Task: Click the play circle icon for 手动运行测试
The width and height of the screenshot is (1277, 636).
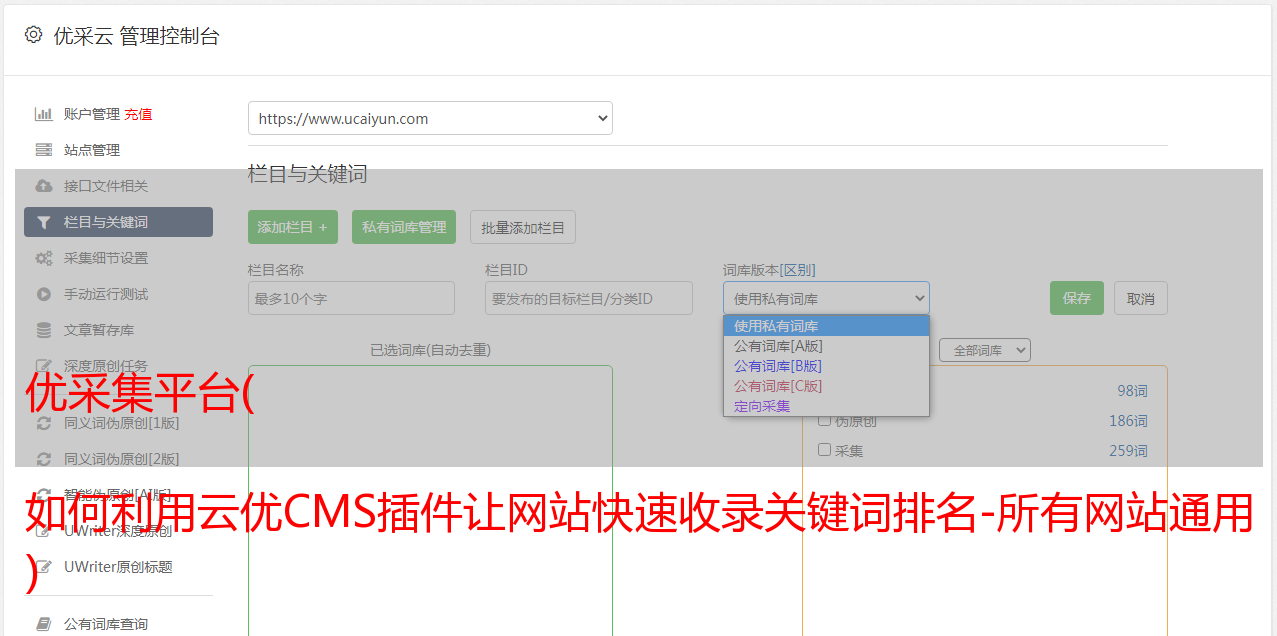Action: tap(43, 294)
